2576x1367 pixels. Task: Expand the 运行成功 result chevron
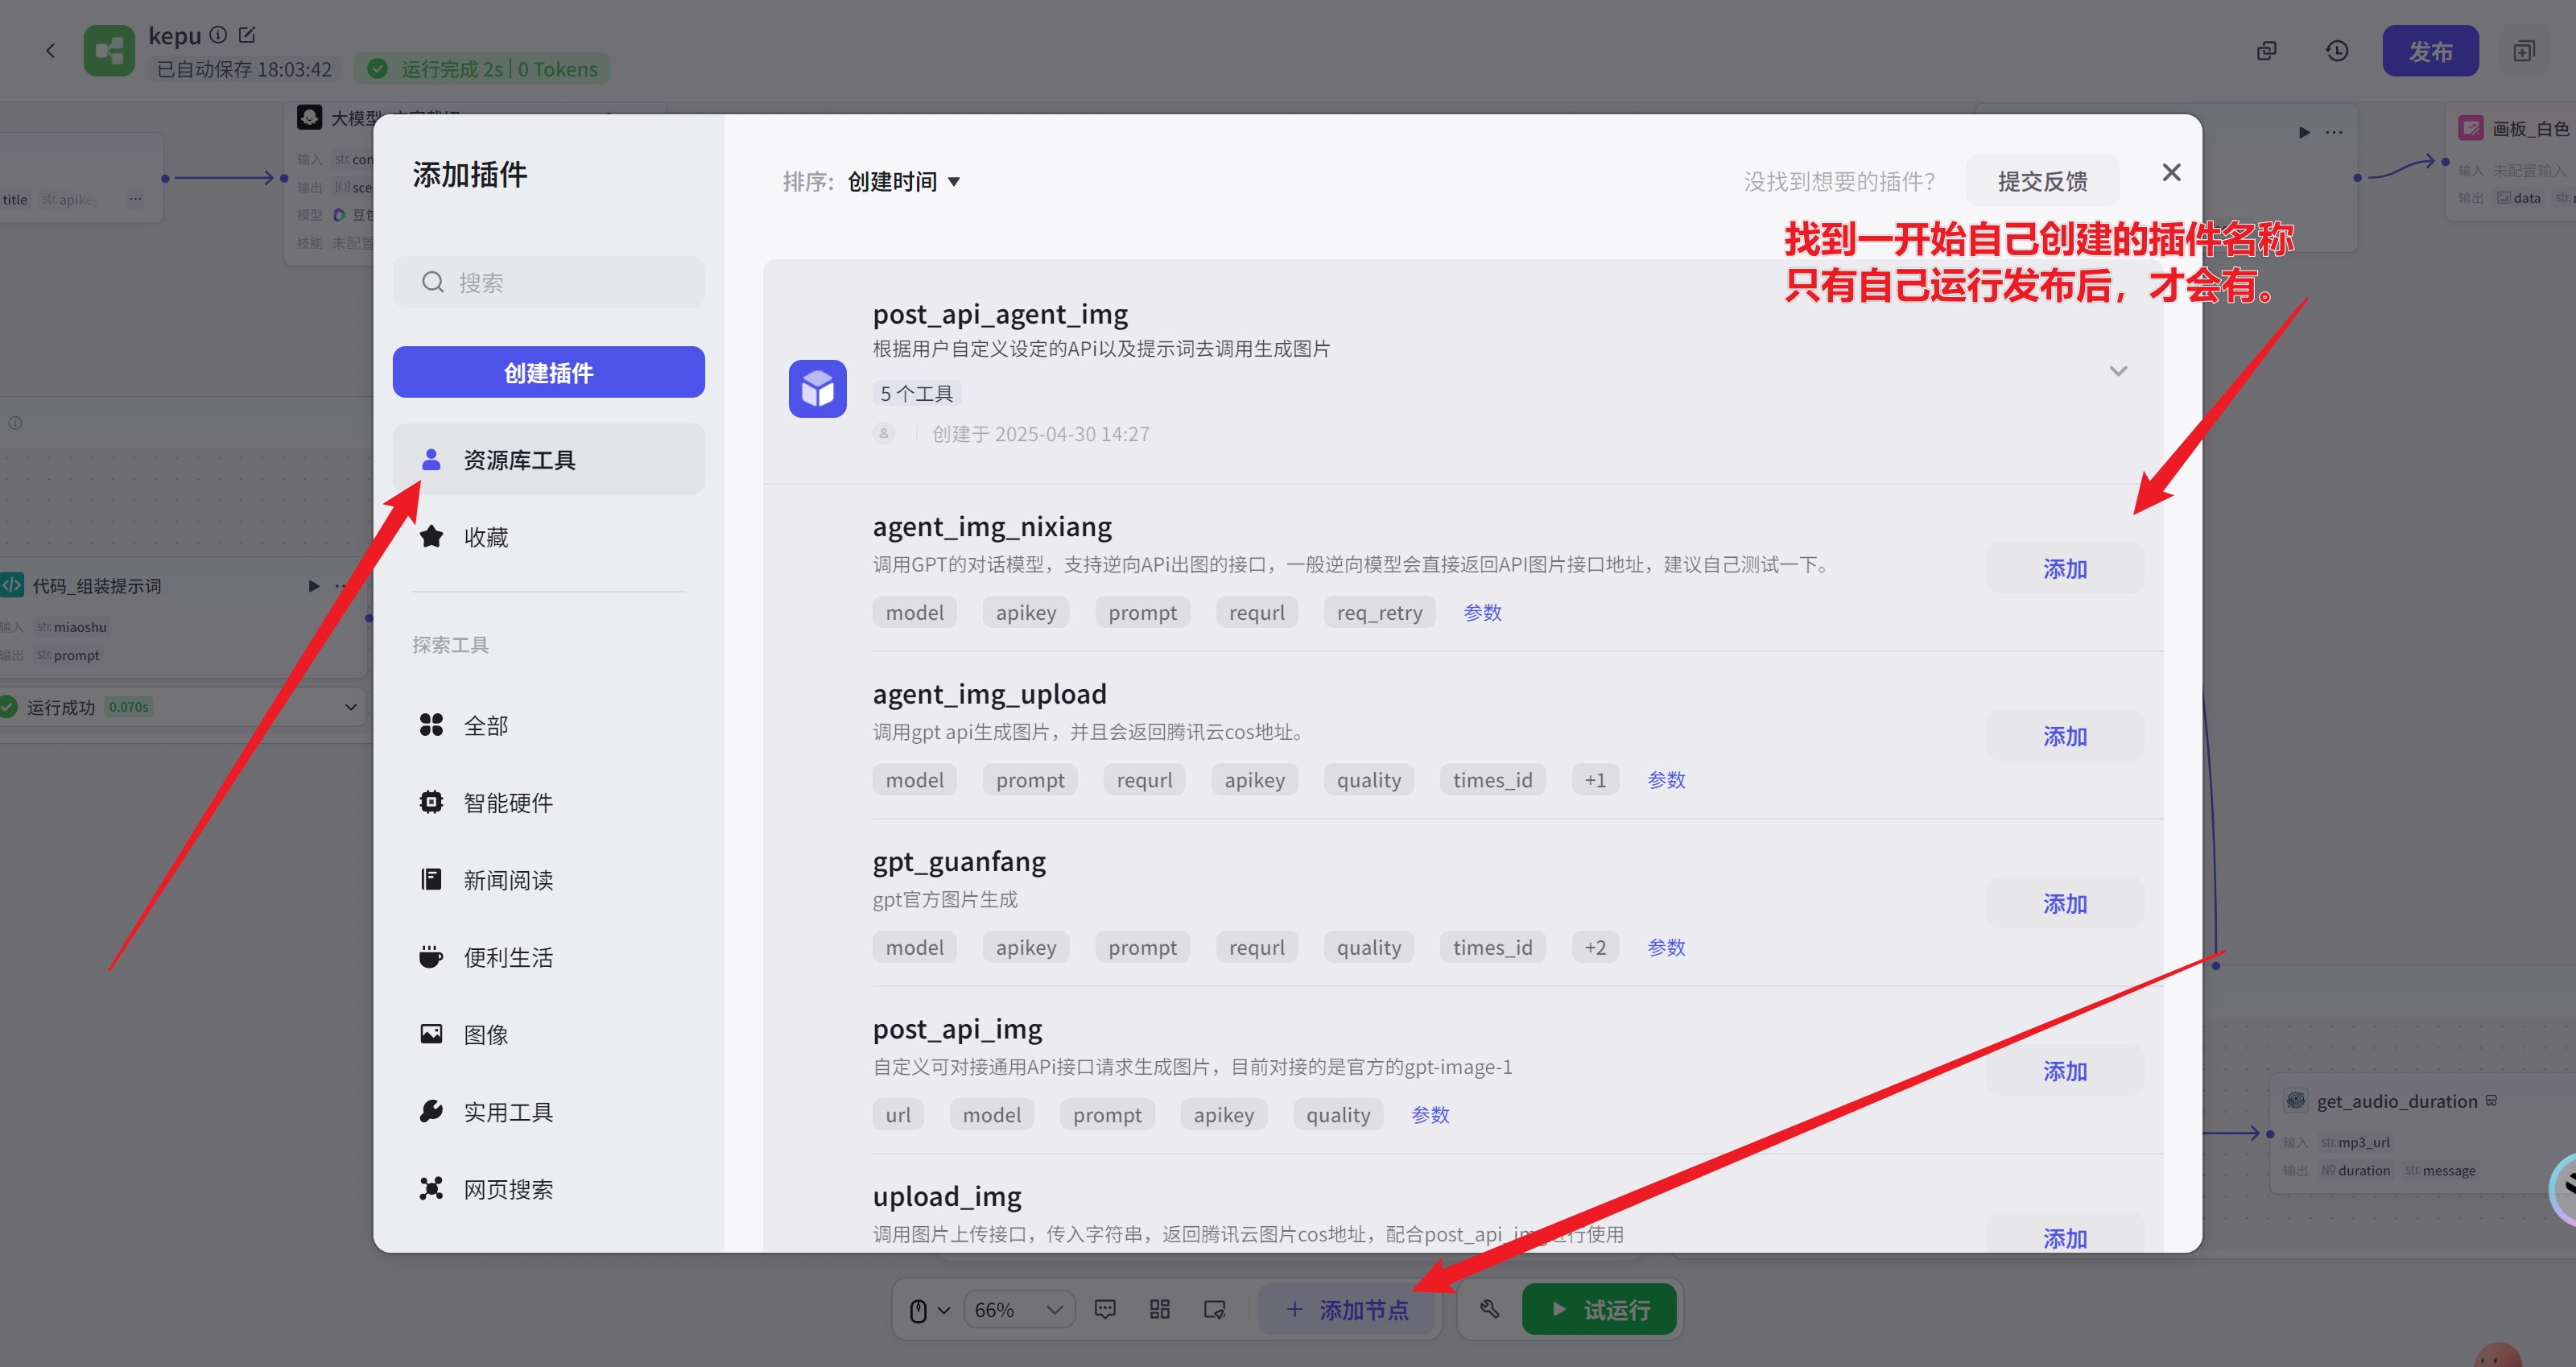coord(351,707)
